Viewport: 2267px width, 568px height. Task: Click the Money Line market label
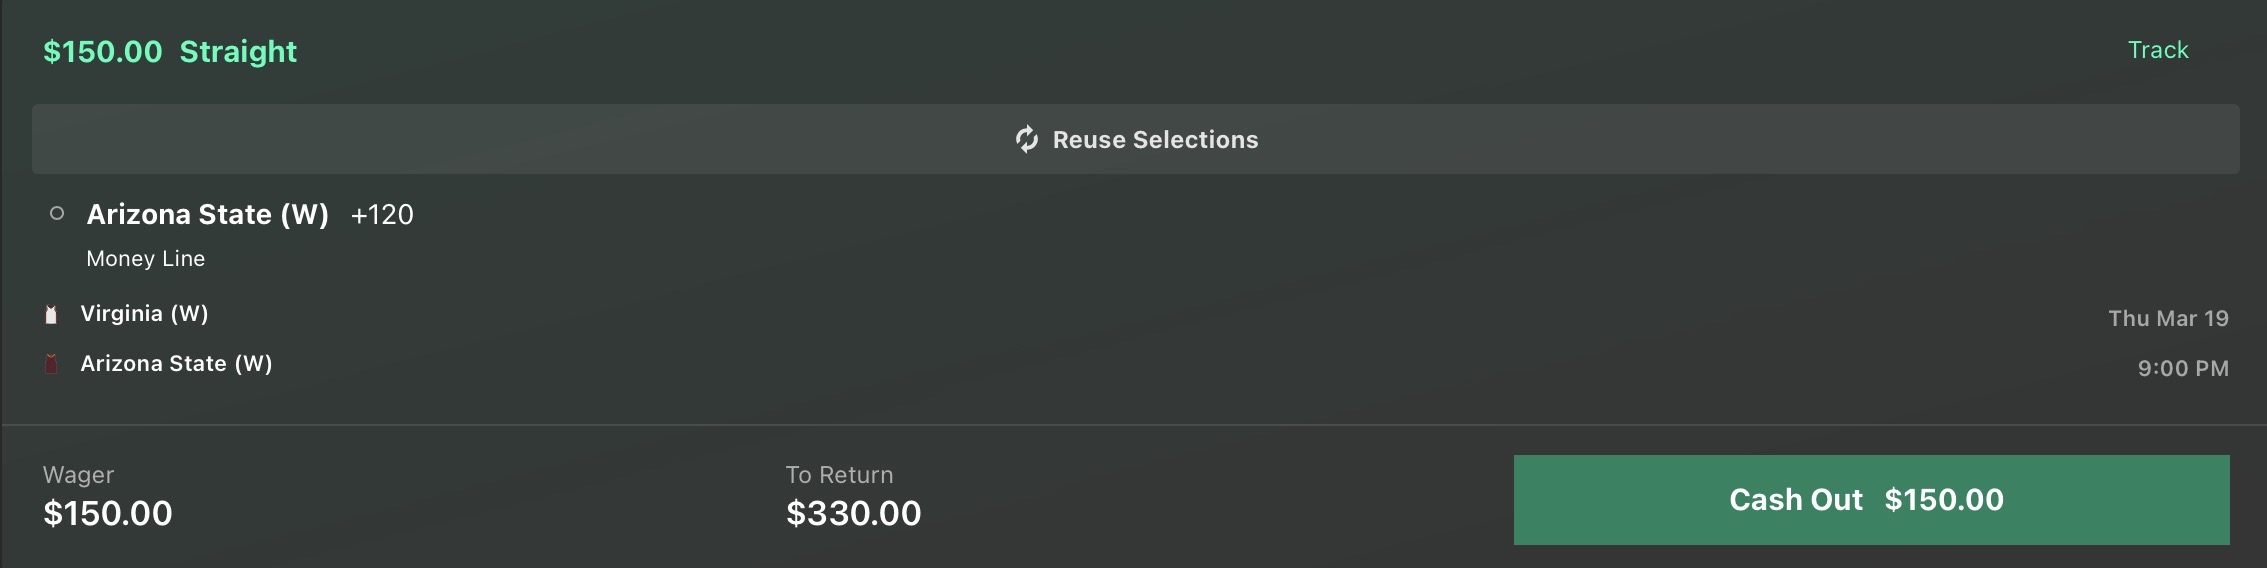(146, 258)
